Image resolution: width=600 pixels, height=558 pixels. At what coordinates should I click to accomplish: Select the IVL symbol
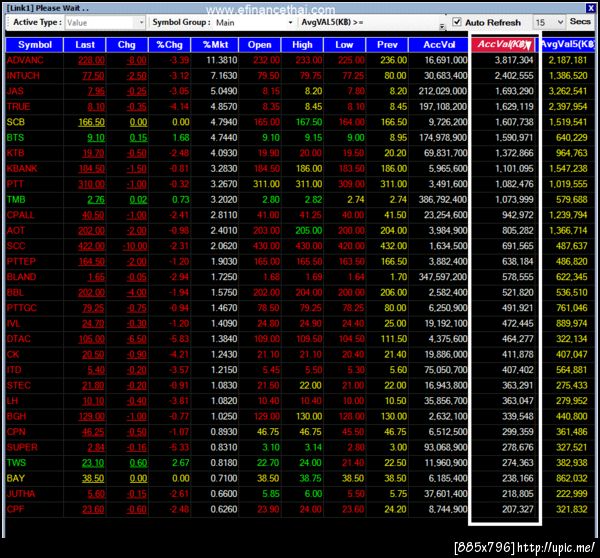(13, 324)
